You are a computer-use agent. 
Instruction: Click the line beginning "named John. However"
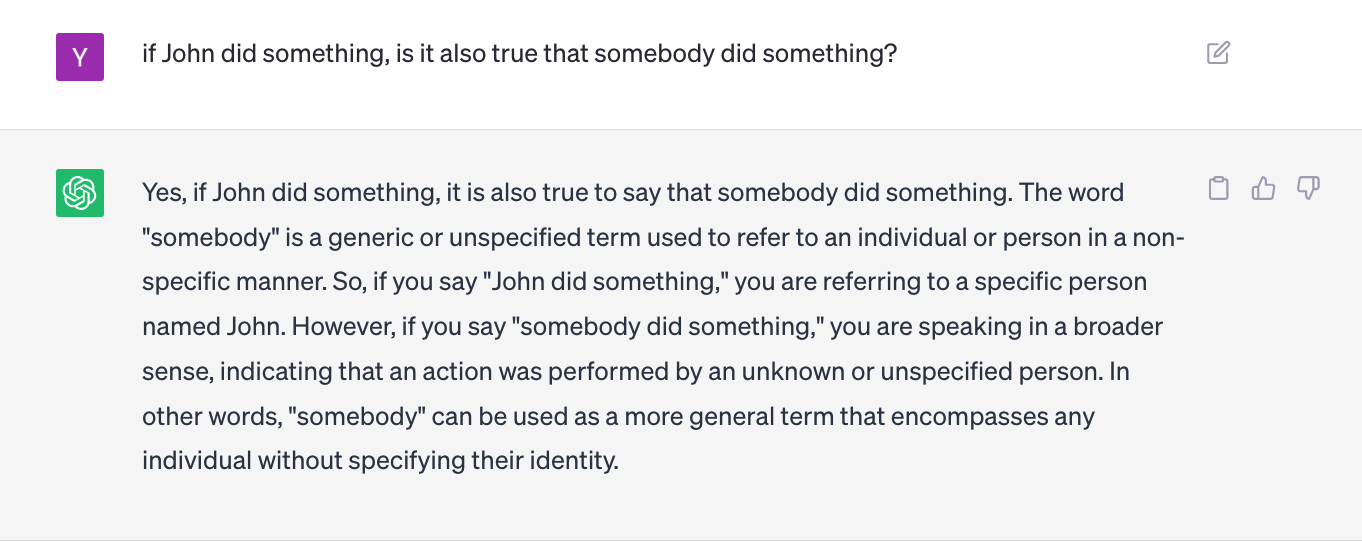652,327
